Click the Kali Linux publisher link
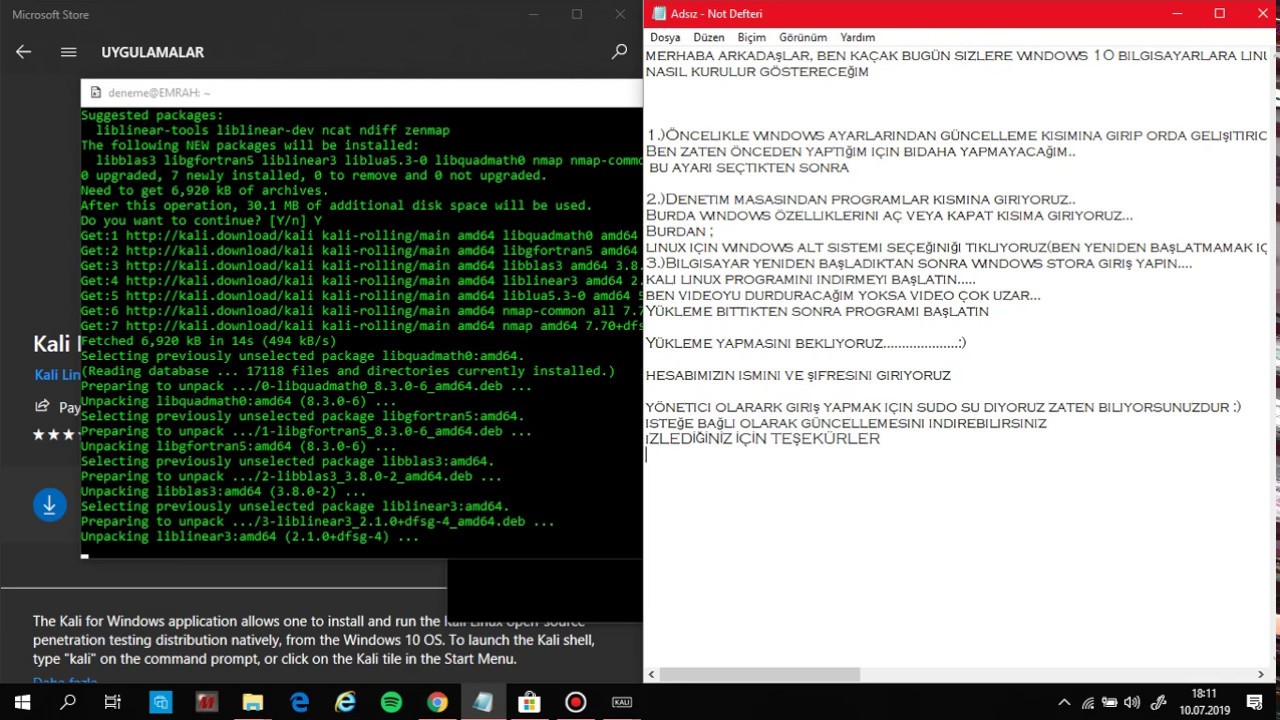The height and width of the screenshot is (720, 1280). point(57,375)
